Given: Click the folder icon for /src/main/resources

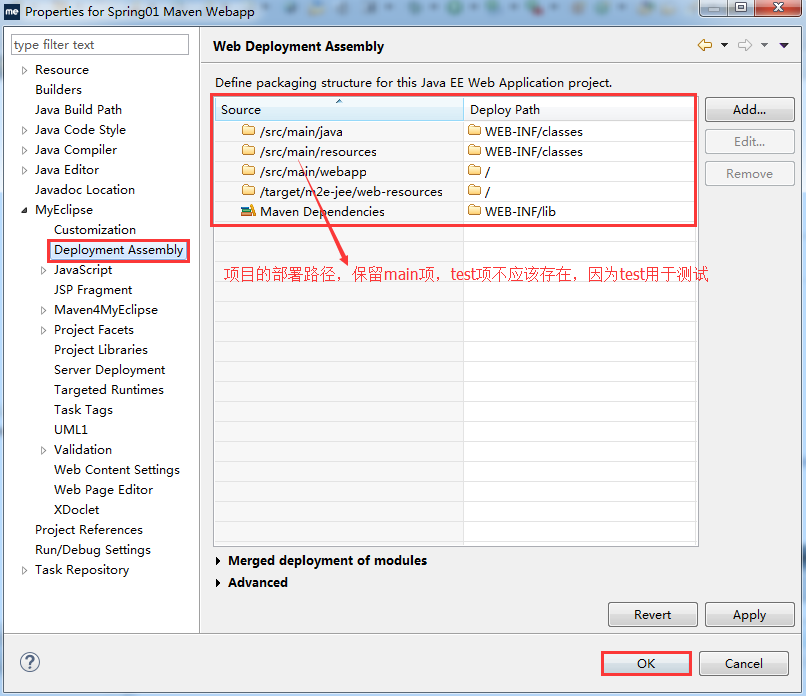Looking at the screenshot, I should point(248,150).
